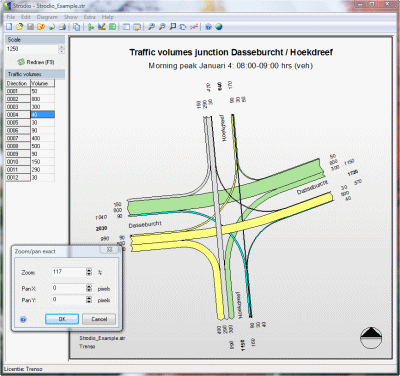Click the red-blue zoom/pan exact icon

[194, 27]
